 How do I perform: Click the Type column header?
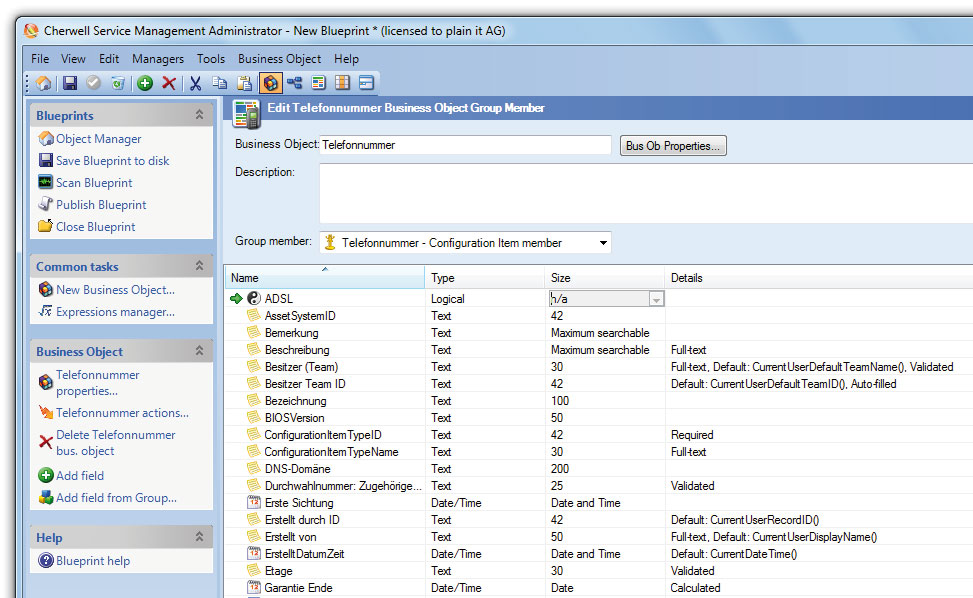click(x=485, y=277)
